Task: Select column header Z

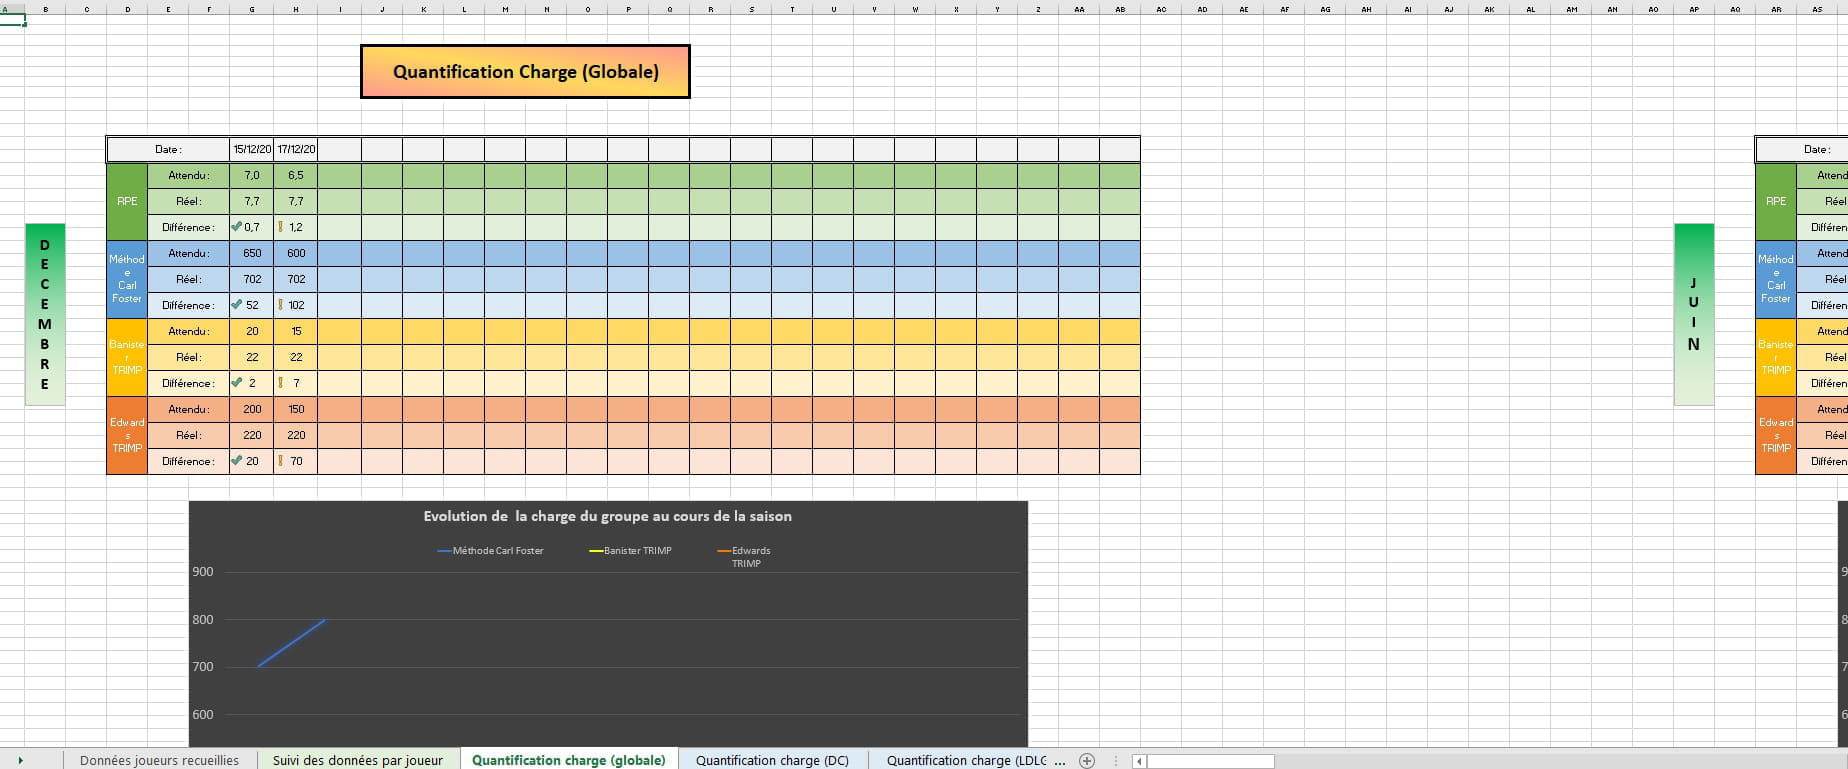Action: pyautogui.click(x=1038, y=9)
